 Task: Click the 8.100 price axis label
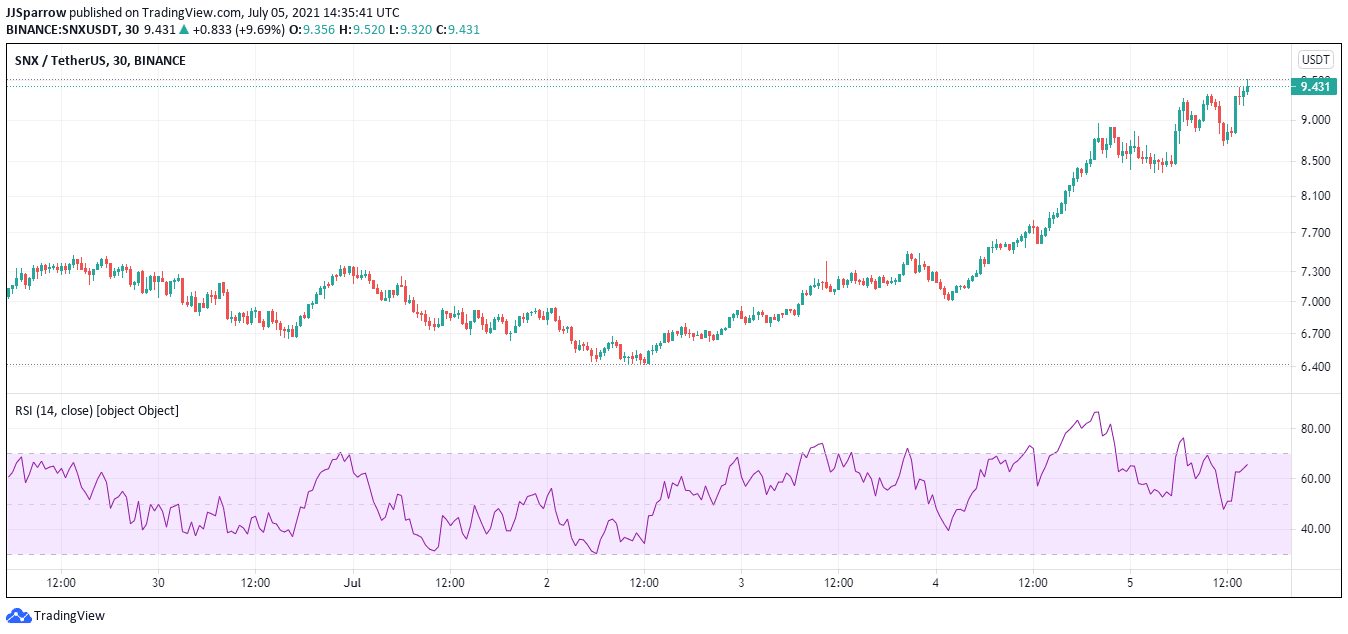point(1314,196)
